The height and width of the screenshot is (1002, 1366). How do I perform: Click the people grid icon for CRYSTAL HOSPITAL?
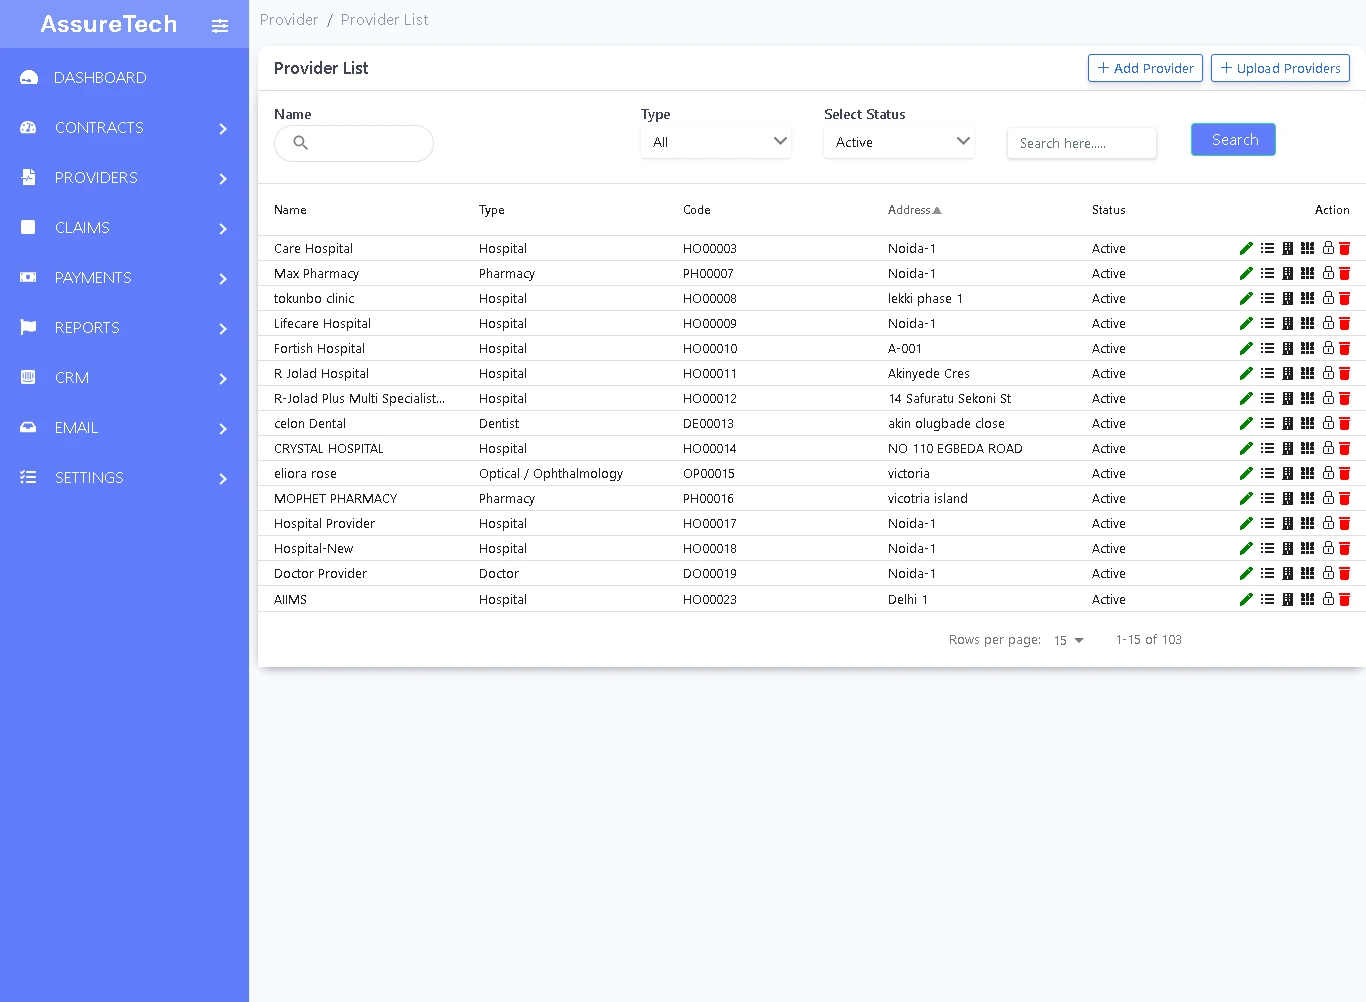click(1307, 448)
